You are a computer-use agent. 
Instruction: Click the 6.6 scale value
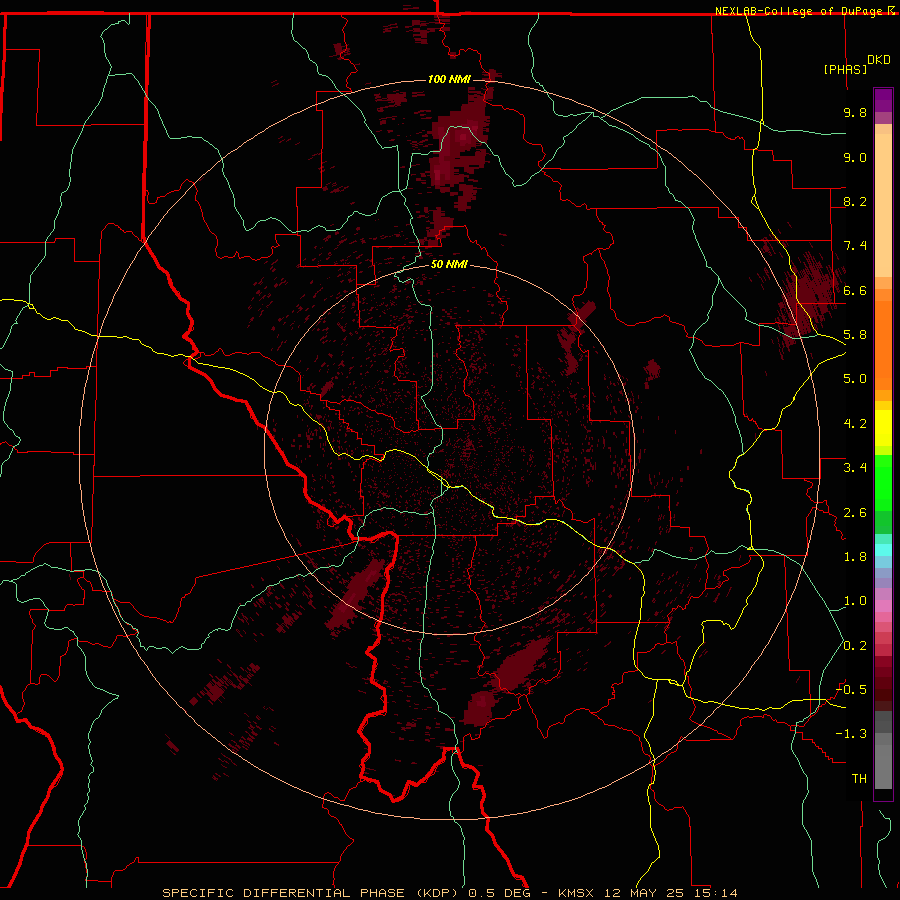tap(855, 290)
